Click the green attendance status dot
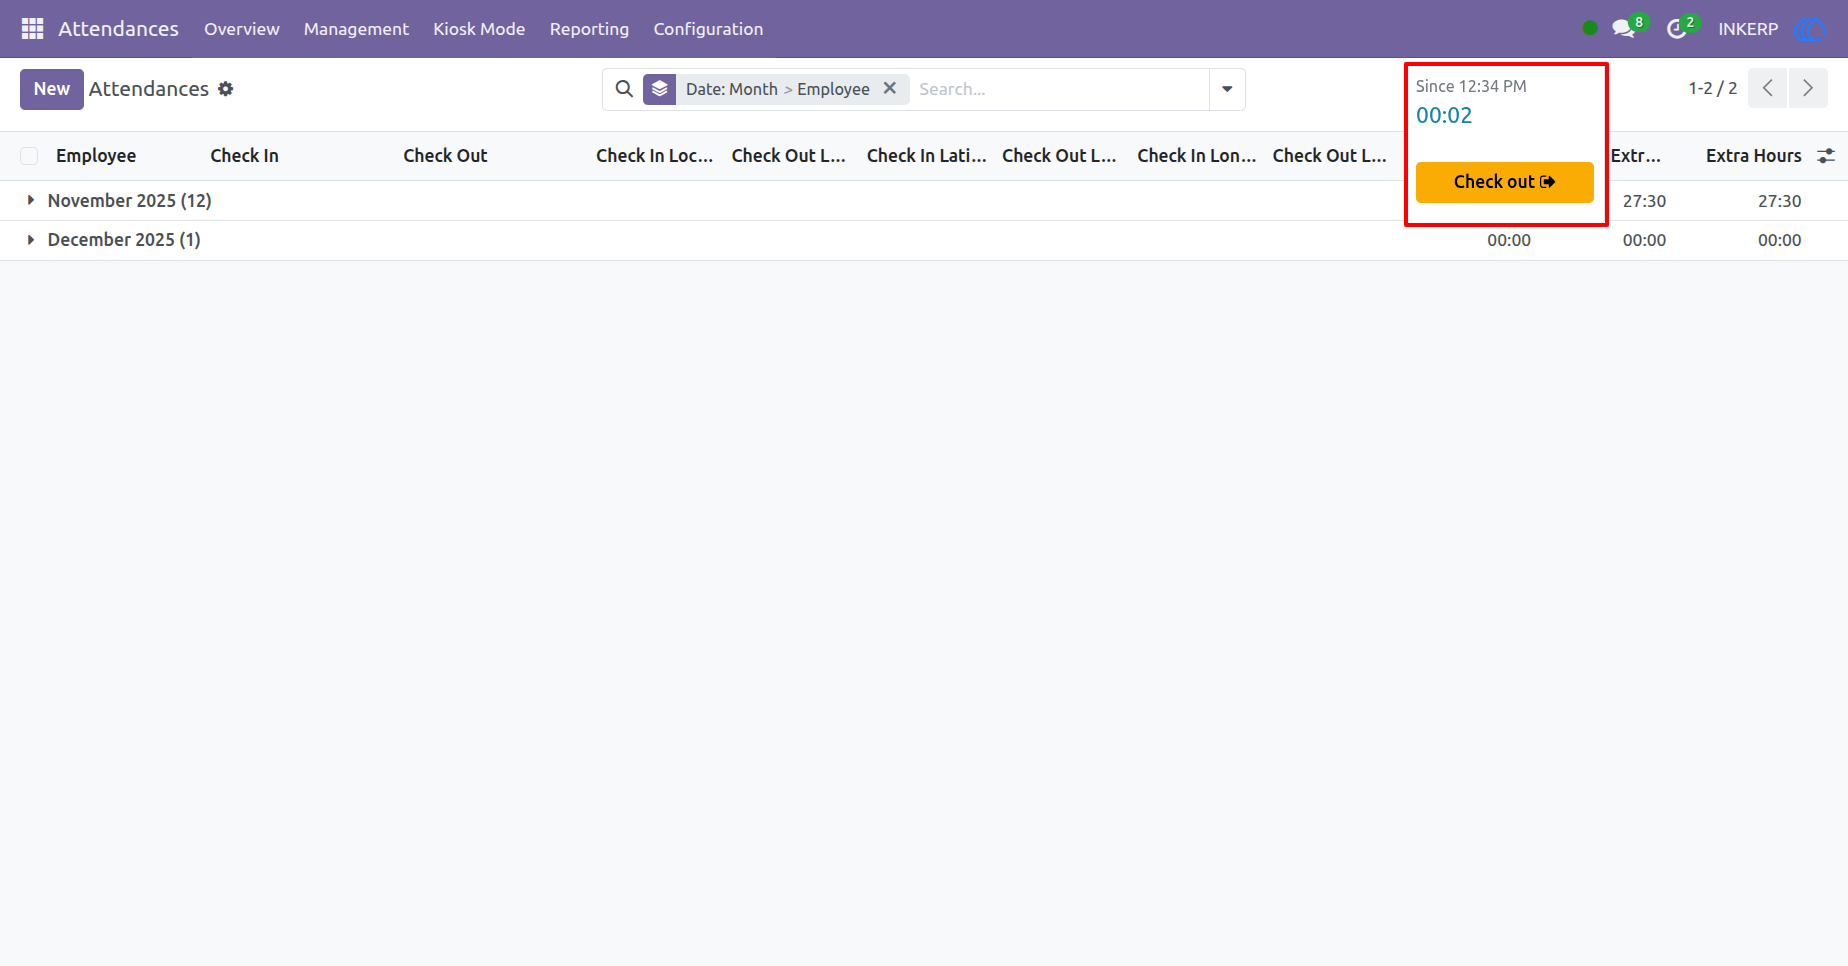Viewport: 1848px width, 966px height. click(x=1590, y=28)
